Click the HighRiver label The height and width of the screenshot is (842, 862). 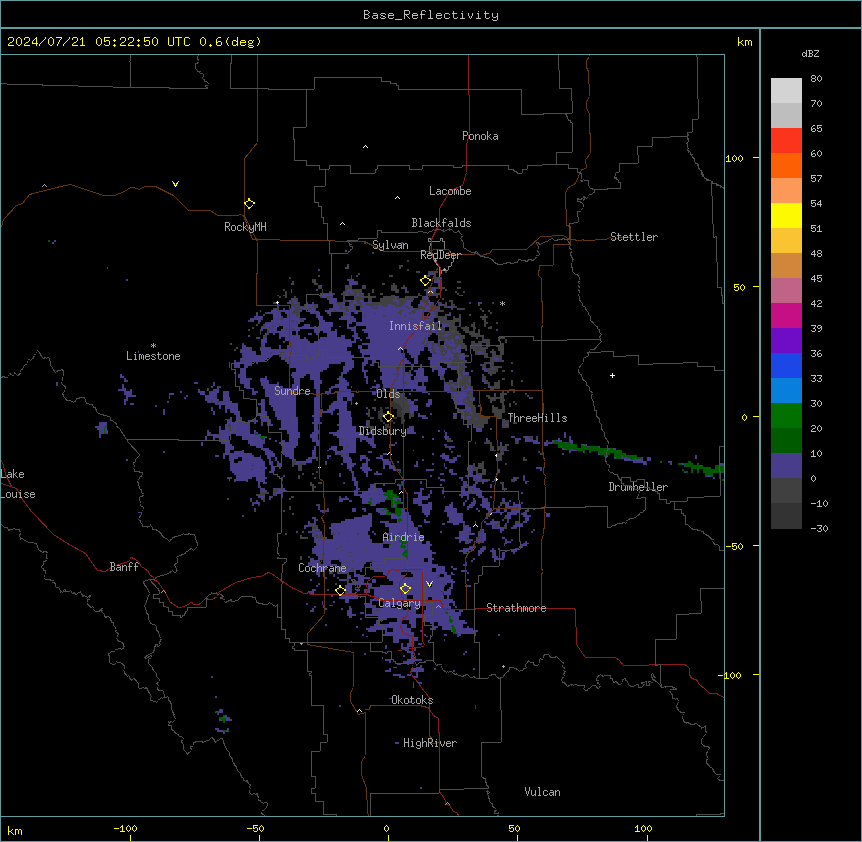coord(430,743)
